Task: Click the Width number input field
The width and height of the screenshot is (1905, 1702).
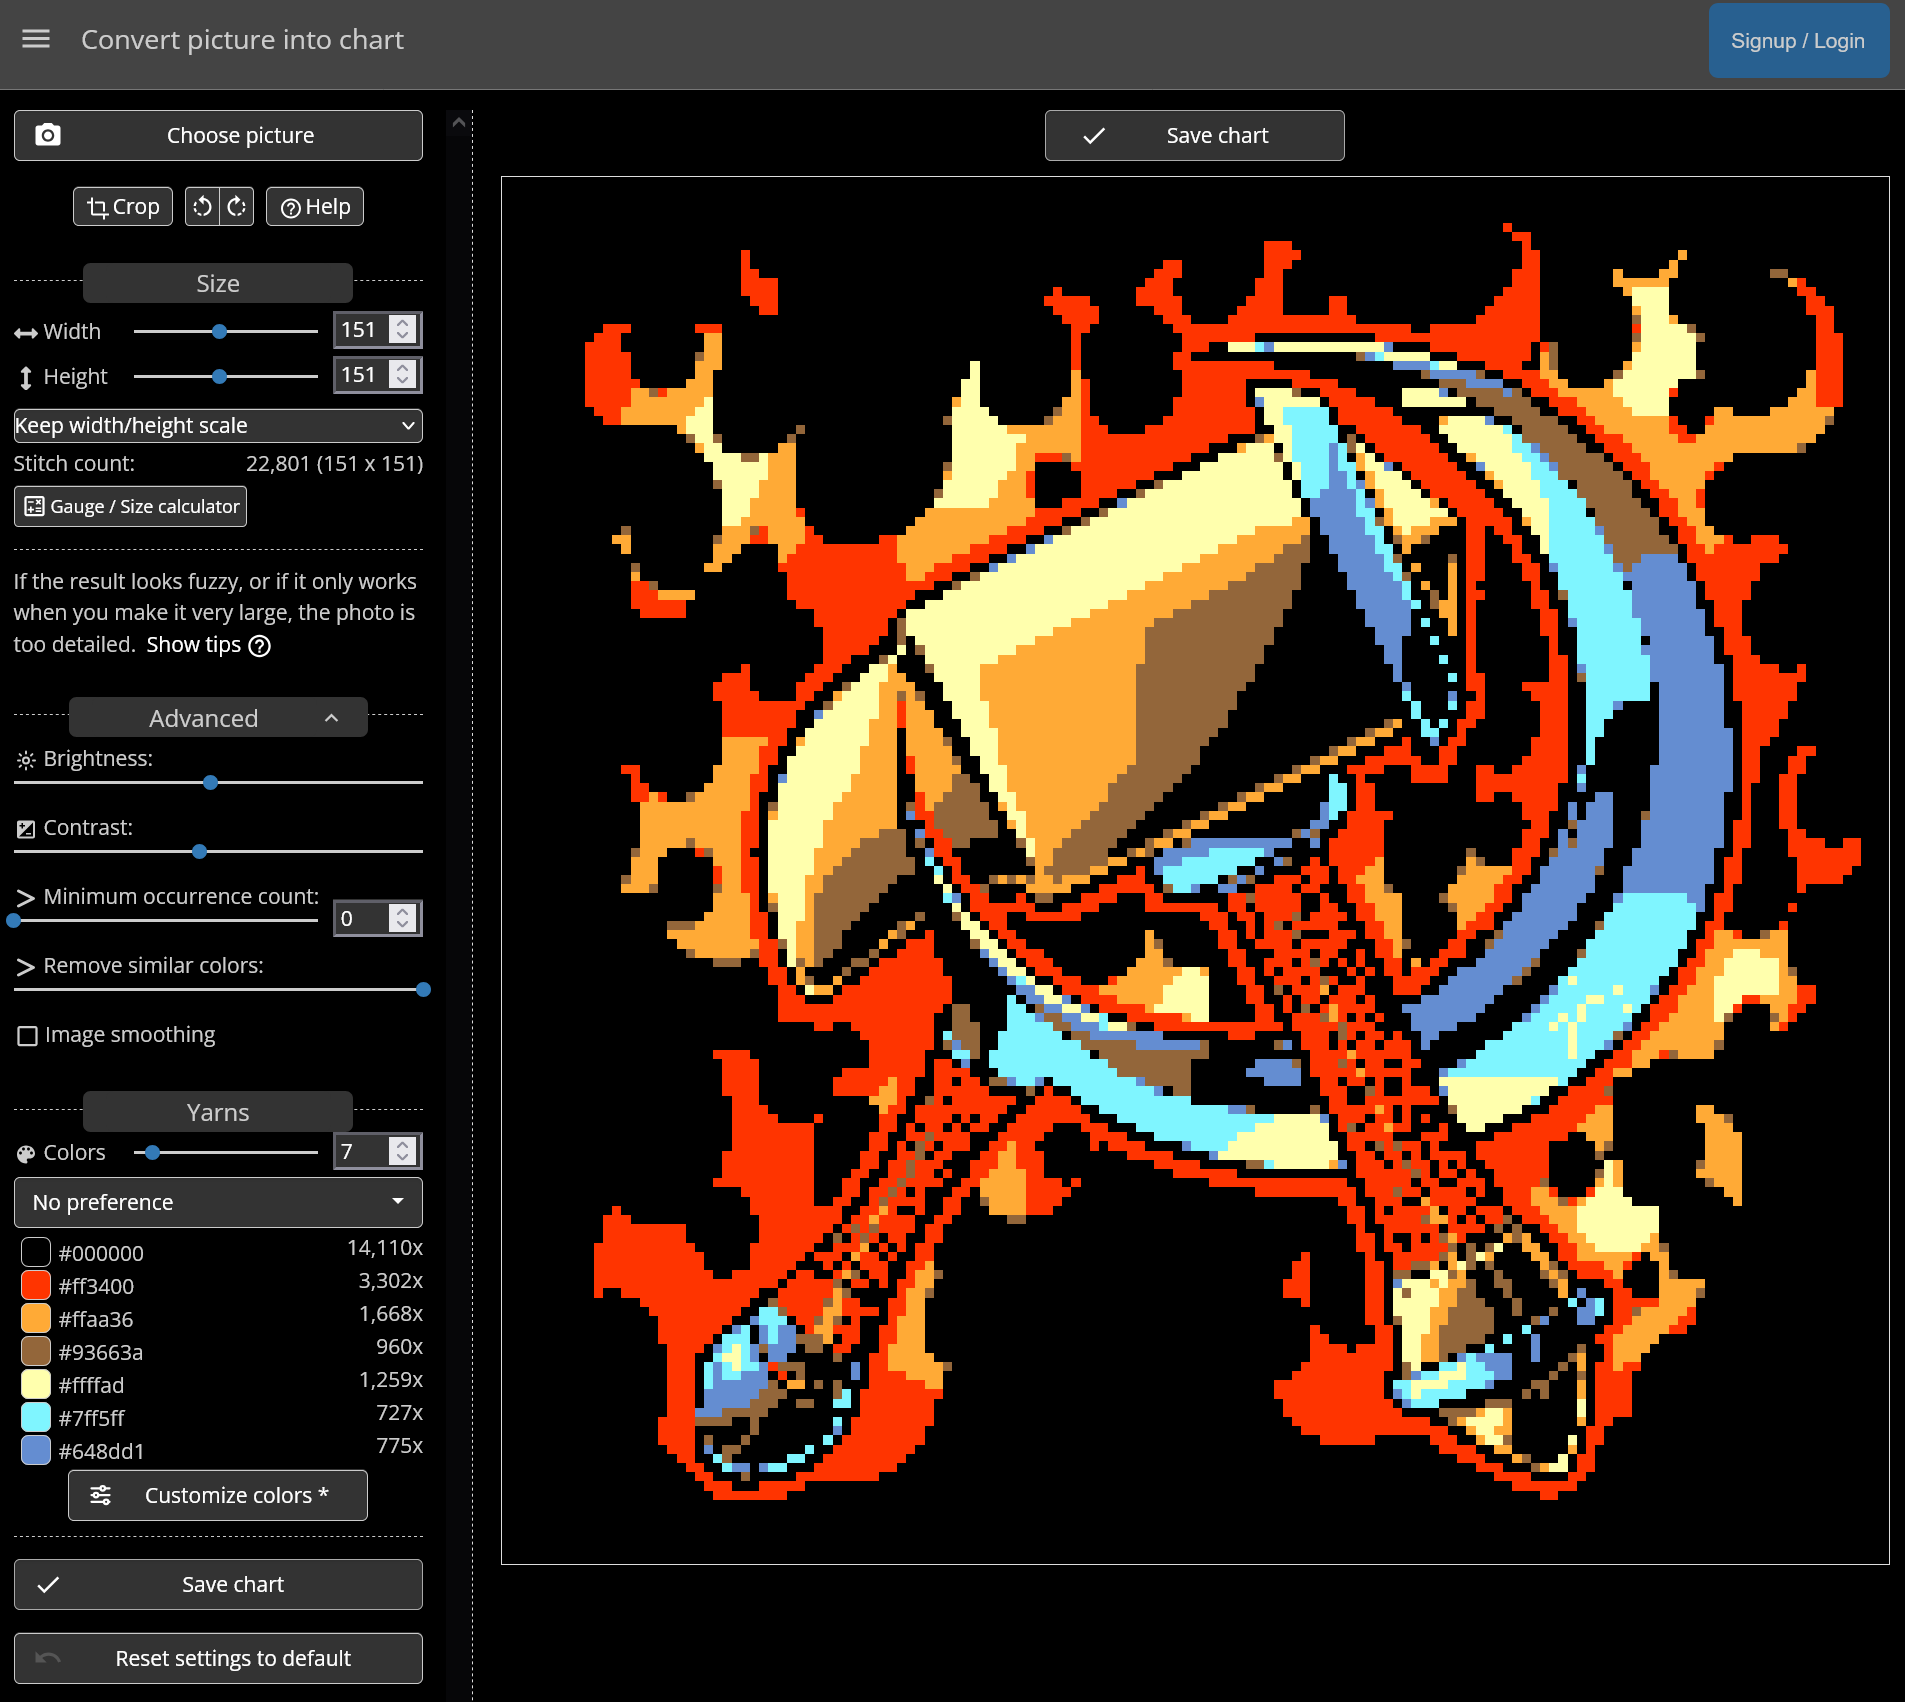Action: [377, 330]
